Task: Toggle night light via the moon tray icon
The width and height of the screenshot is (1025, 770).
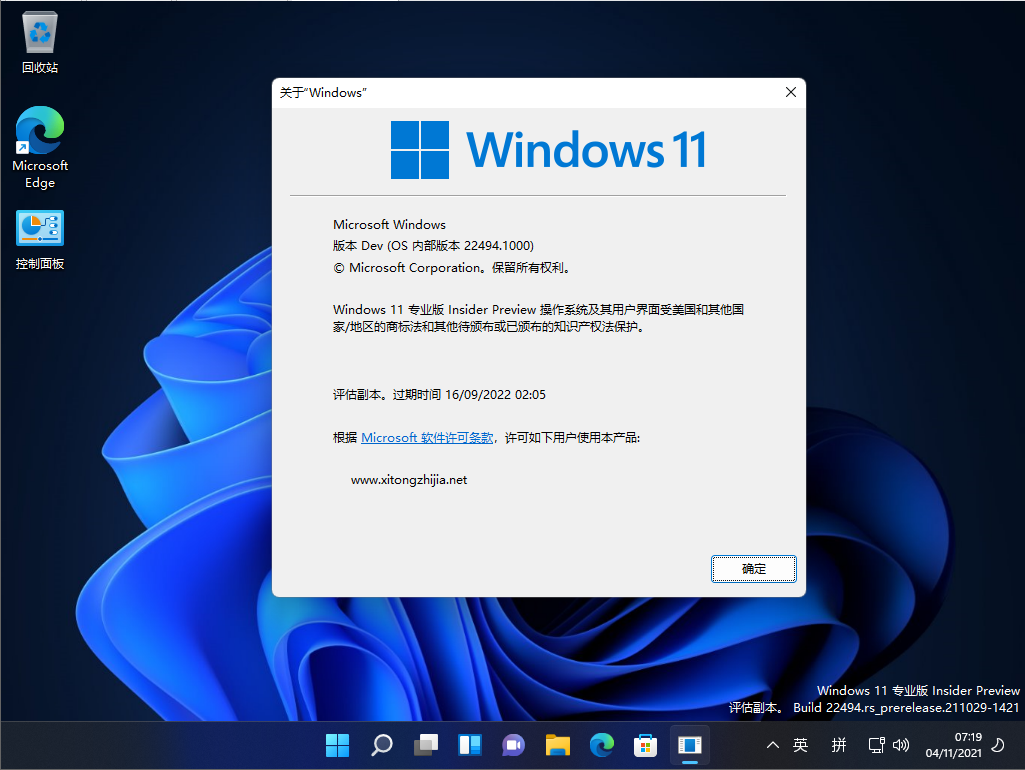Action: click(x=997, y=745)
